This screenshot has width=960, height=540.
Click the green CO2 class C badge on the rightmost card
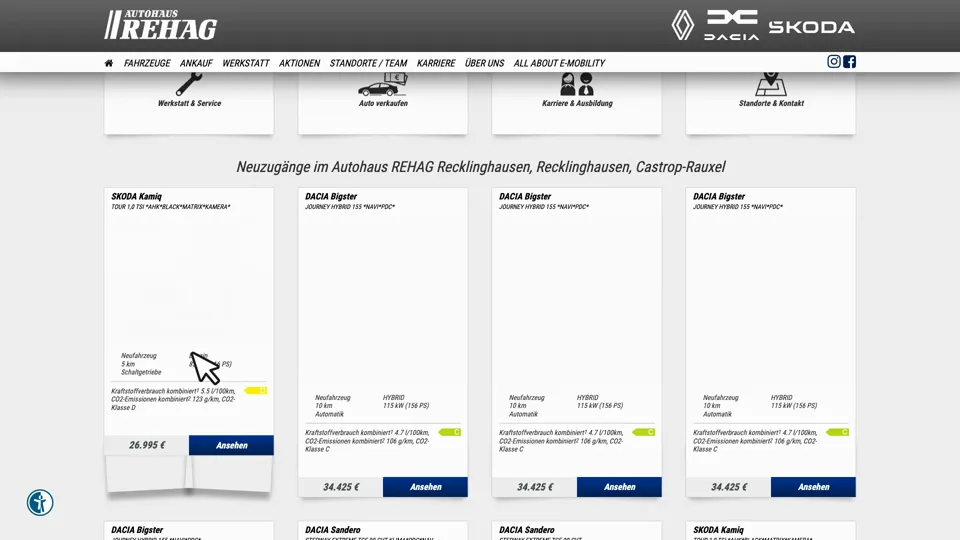(x=837, y=432)
